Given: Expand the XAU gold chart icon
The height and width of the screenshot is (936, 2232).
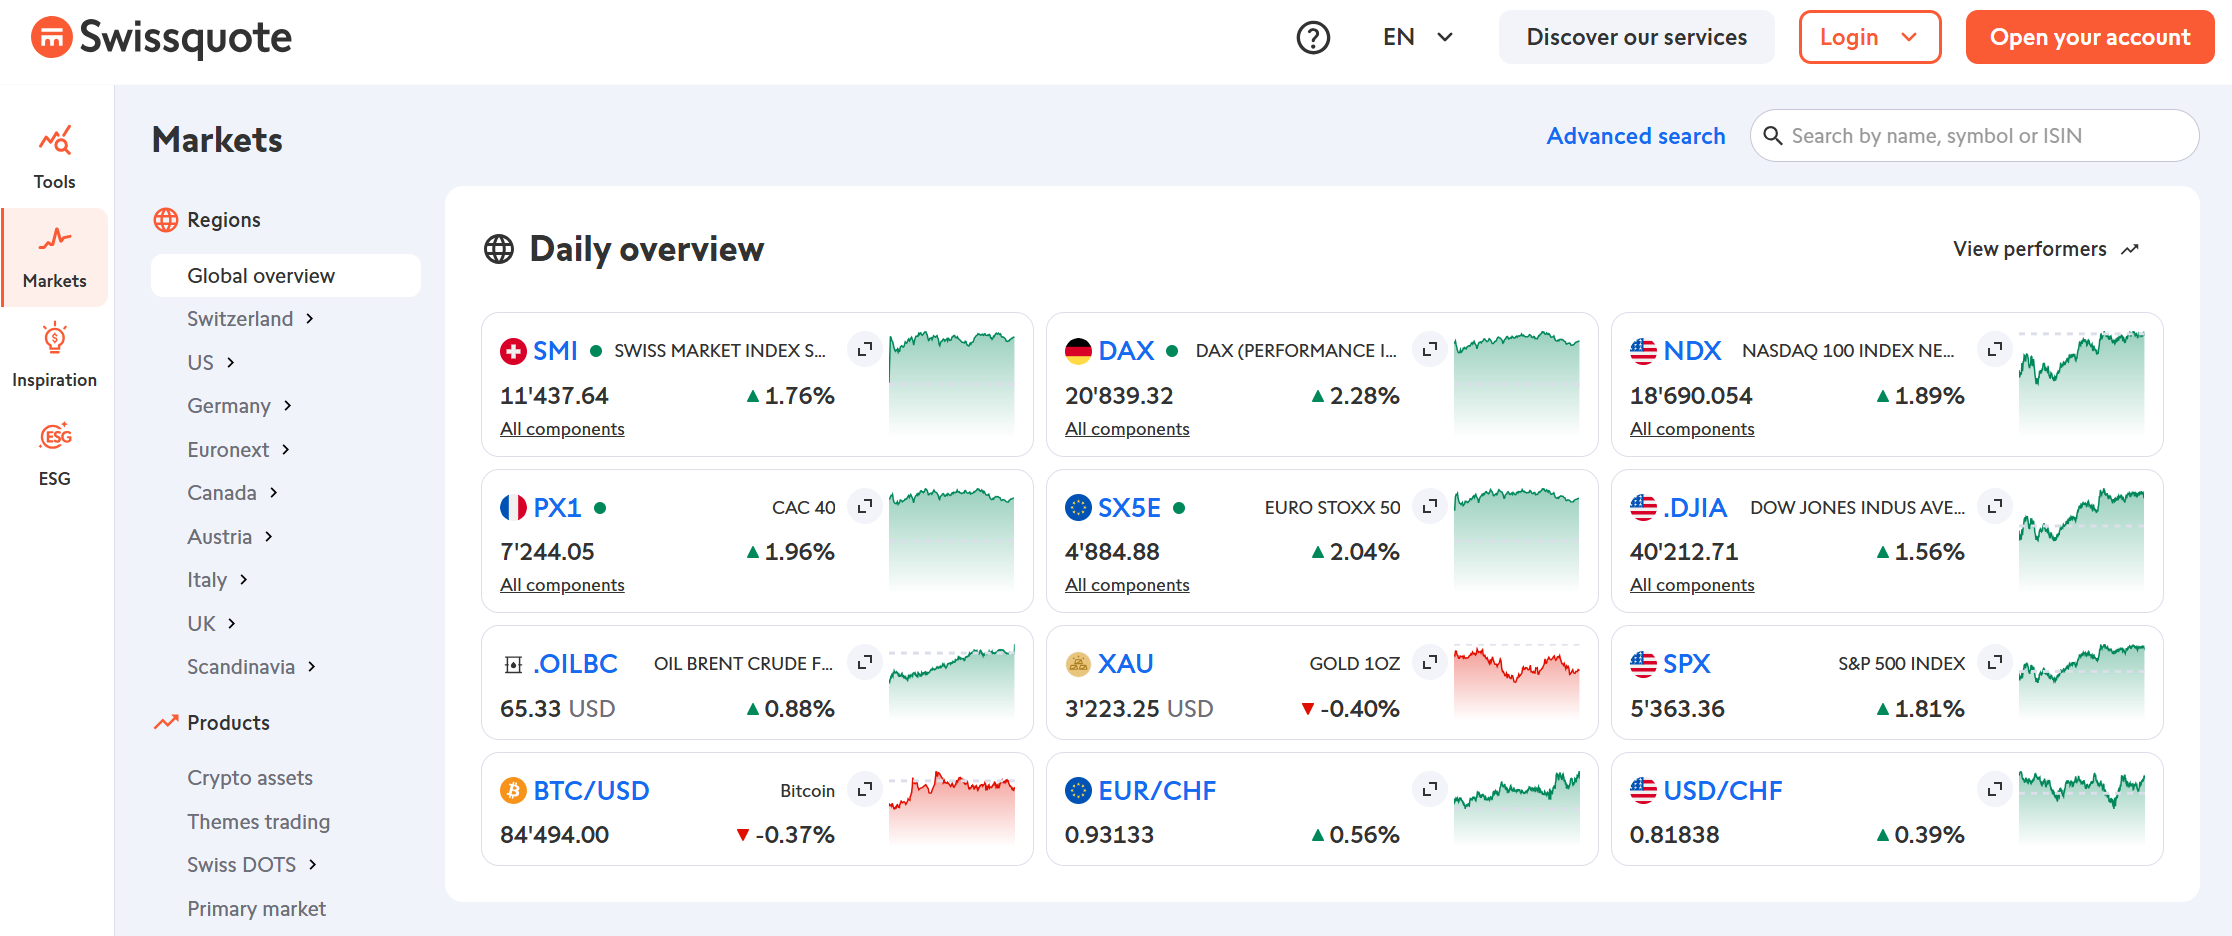Looking at the screenshot, I should point(1430,662).
